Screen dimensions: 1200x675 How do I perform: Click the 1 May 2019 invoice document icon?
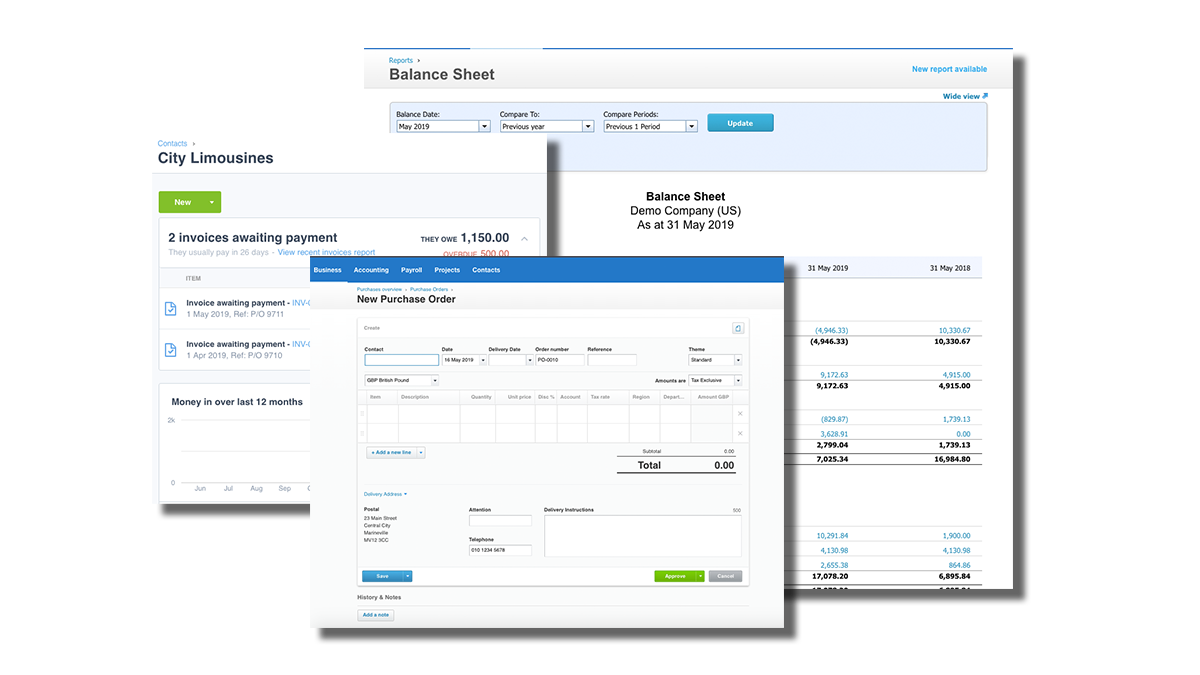click(171, 309)
